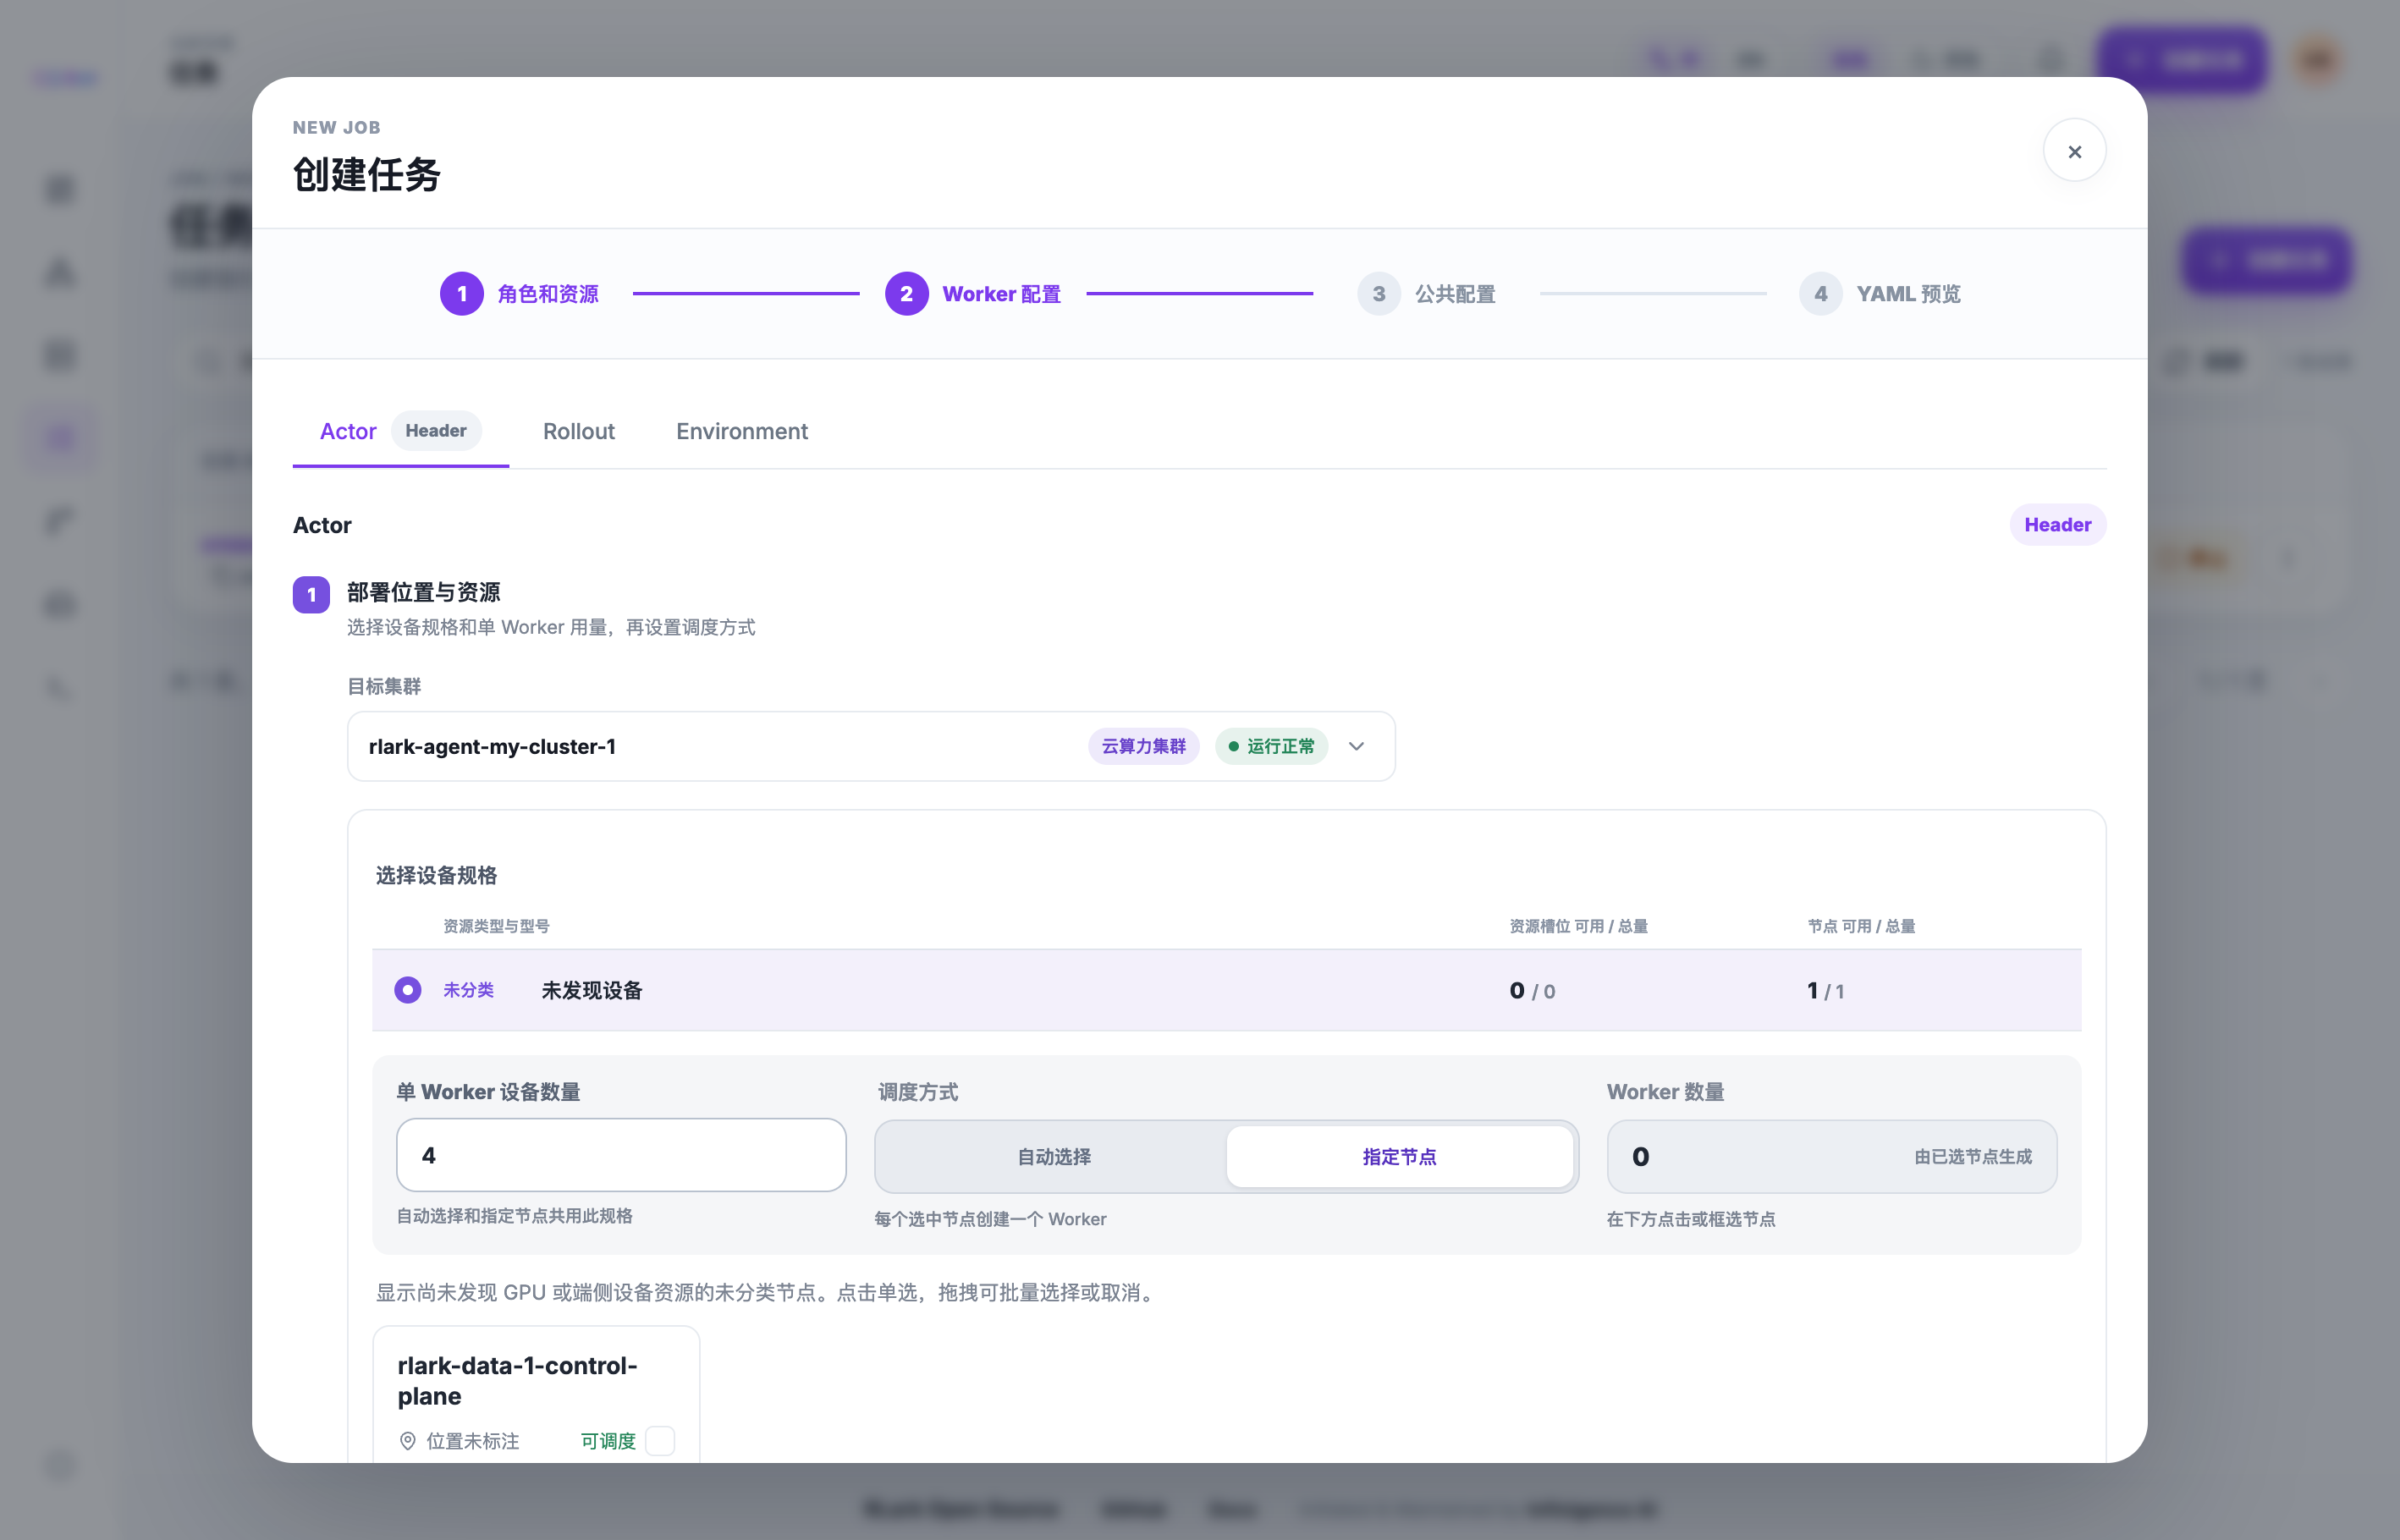The height and width of the screenshot is (1540, 2400).
Task: Click the 未发现设备 row label
Action: coord(592,990)
